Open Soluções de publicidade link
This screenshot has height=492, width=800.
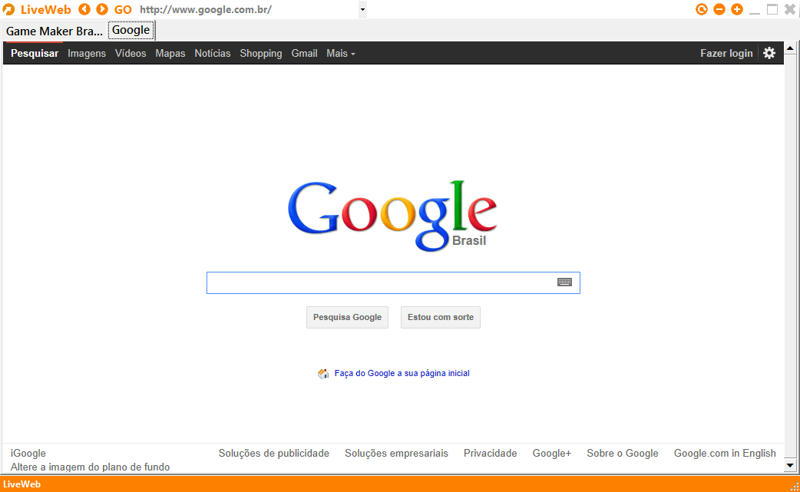pyautogui.click(x=274, y=453)
